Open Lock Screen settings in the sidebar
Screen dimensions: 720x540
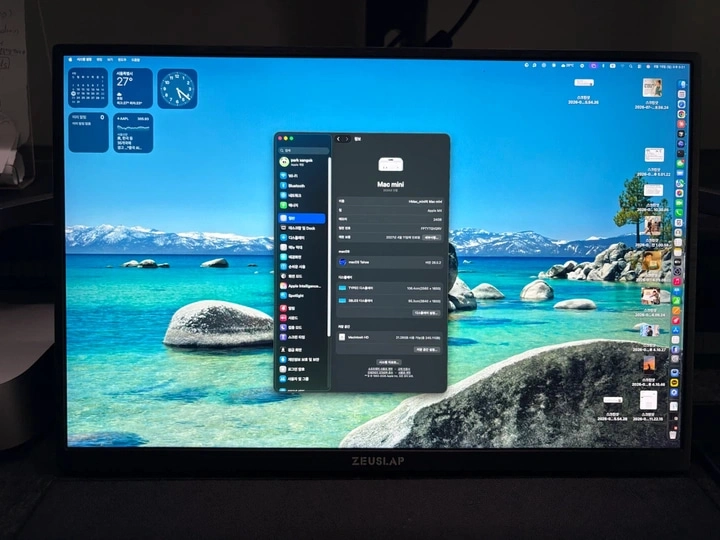pyautogui.click(x=302, y=350)
